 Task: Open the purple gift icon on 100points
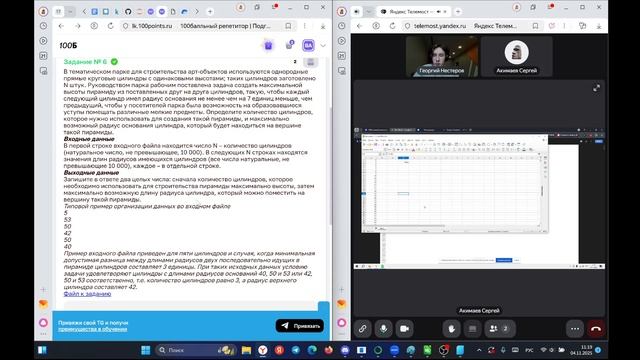268,45
